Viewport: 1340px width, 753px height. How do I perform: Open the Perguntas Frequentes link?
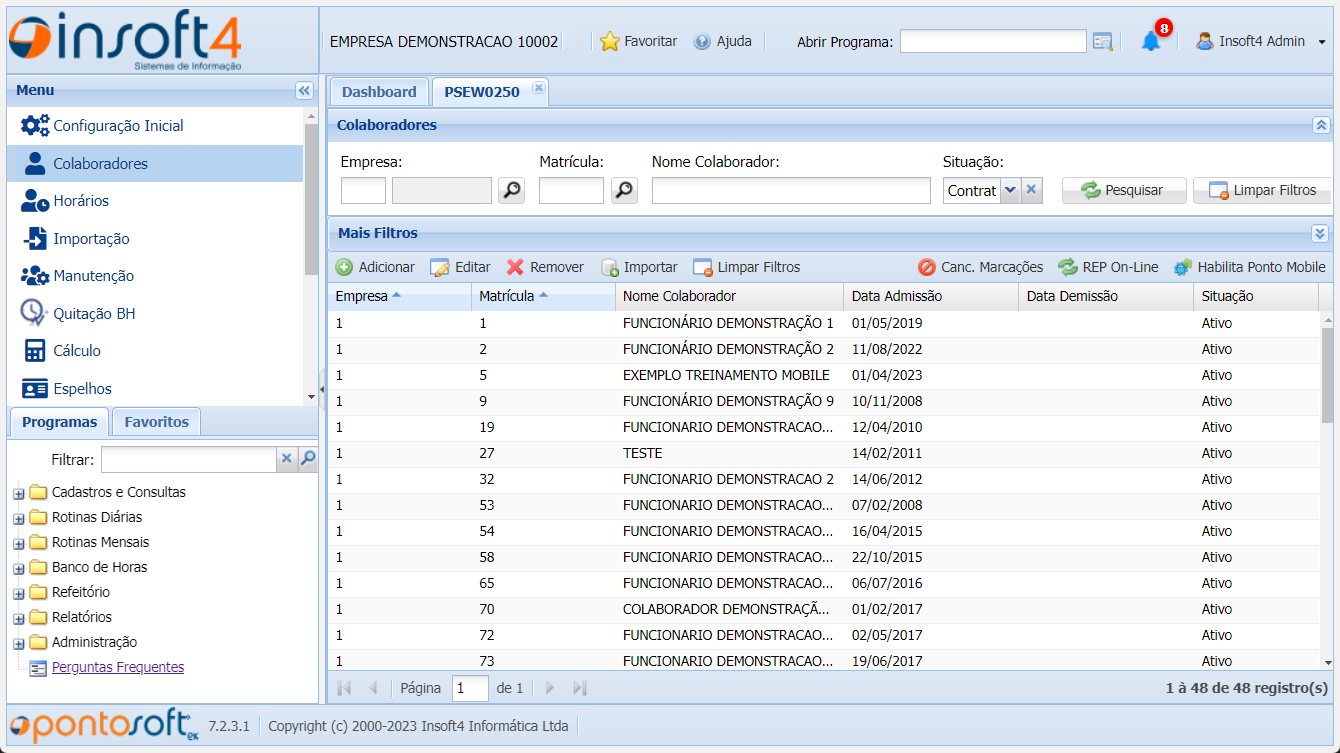click(x=118, y=667)
